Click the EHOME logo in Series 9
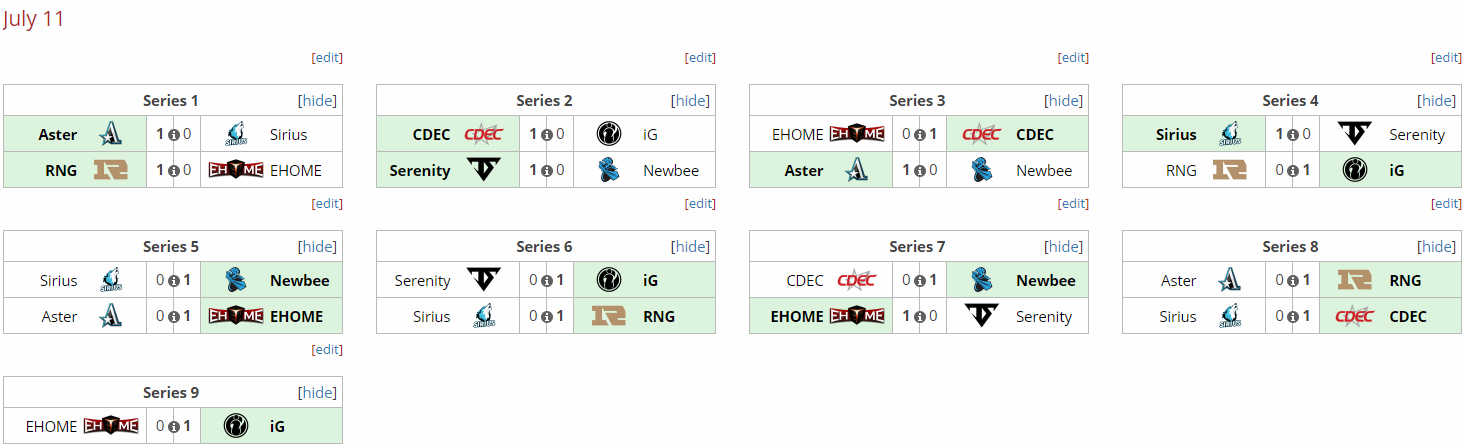This screenshot has height=445, width=1463. [110, 426]
